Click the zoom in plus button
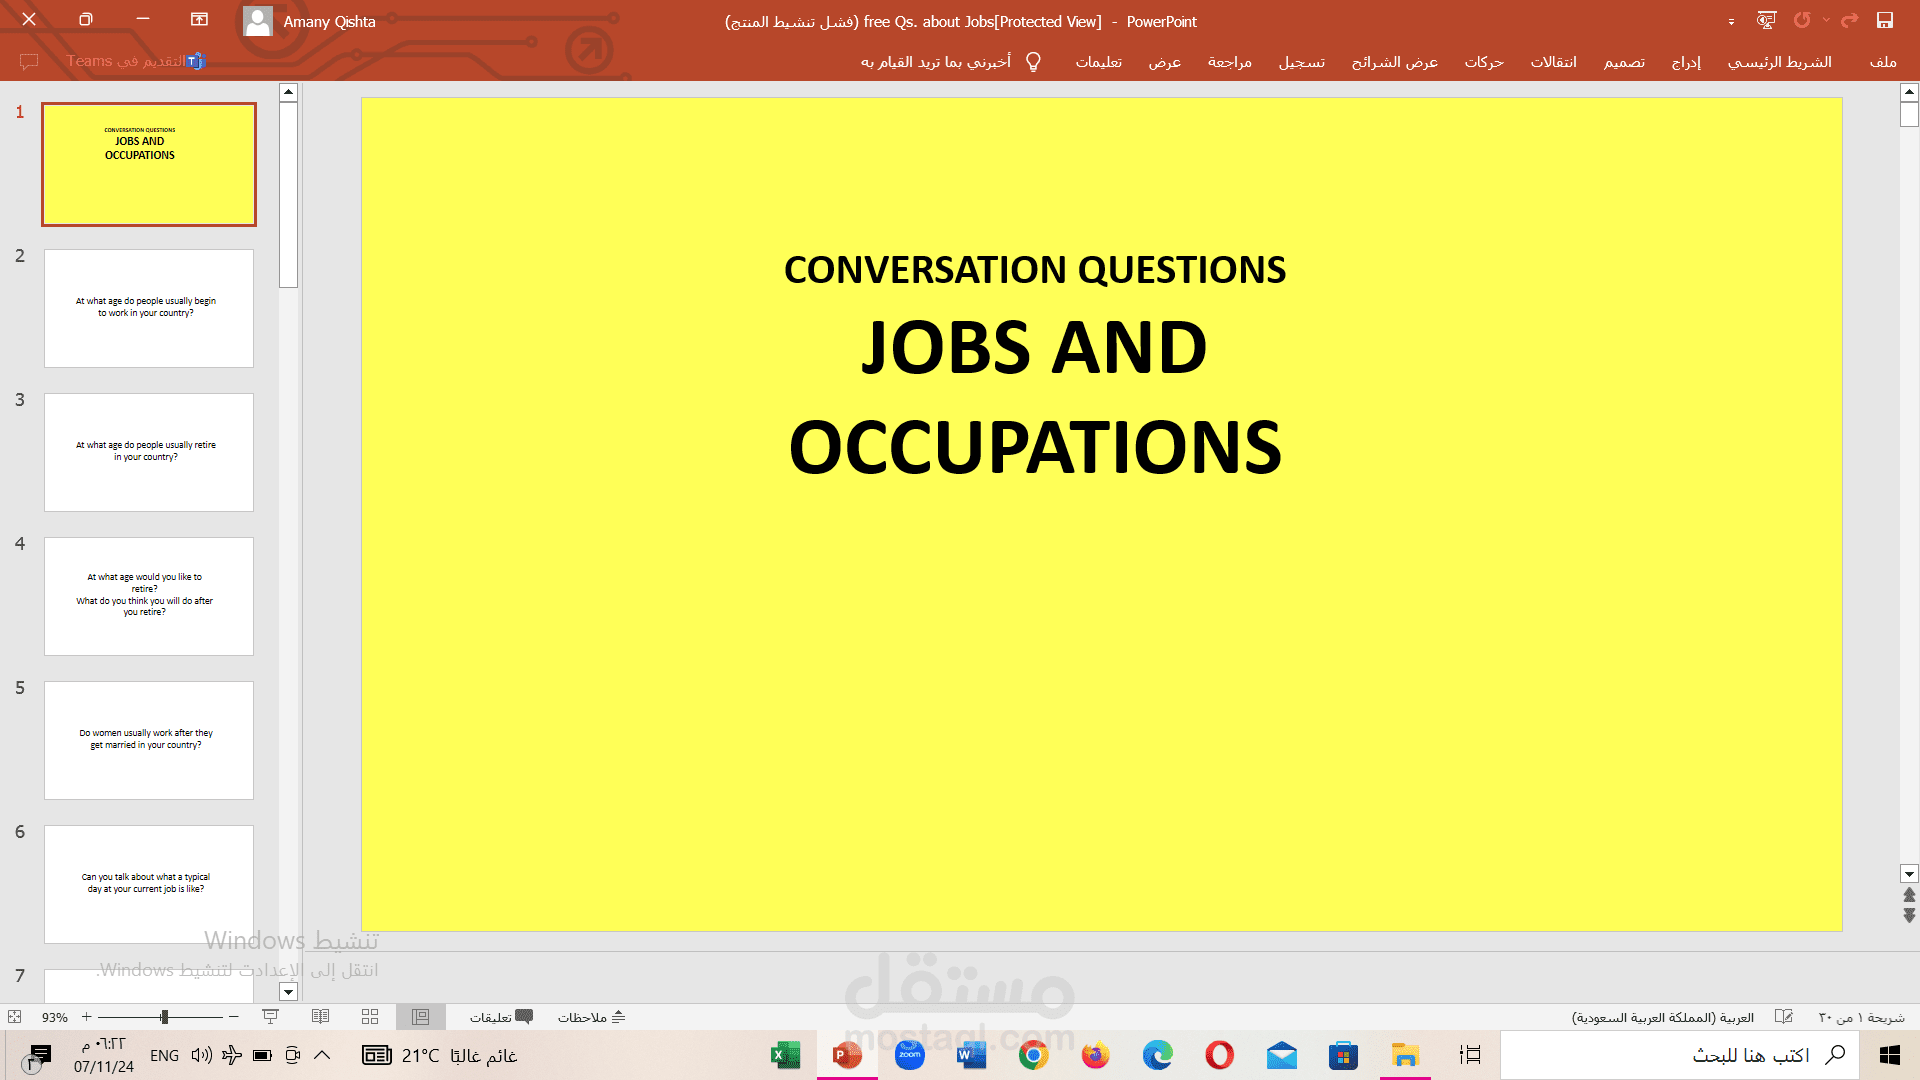 pos(87,1017)
